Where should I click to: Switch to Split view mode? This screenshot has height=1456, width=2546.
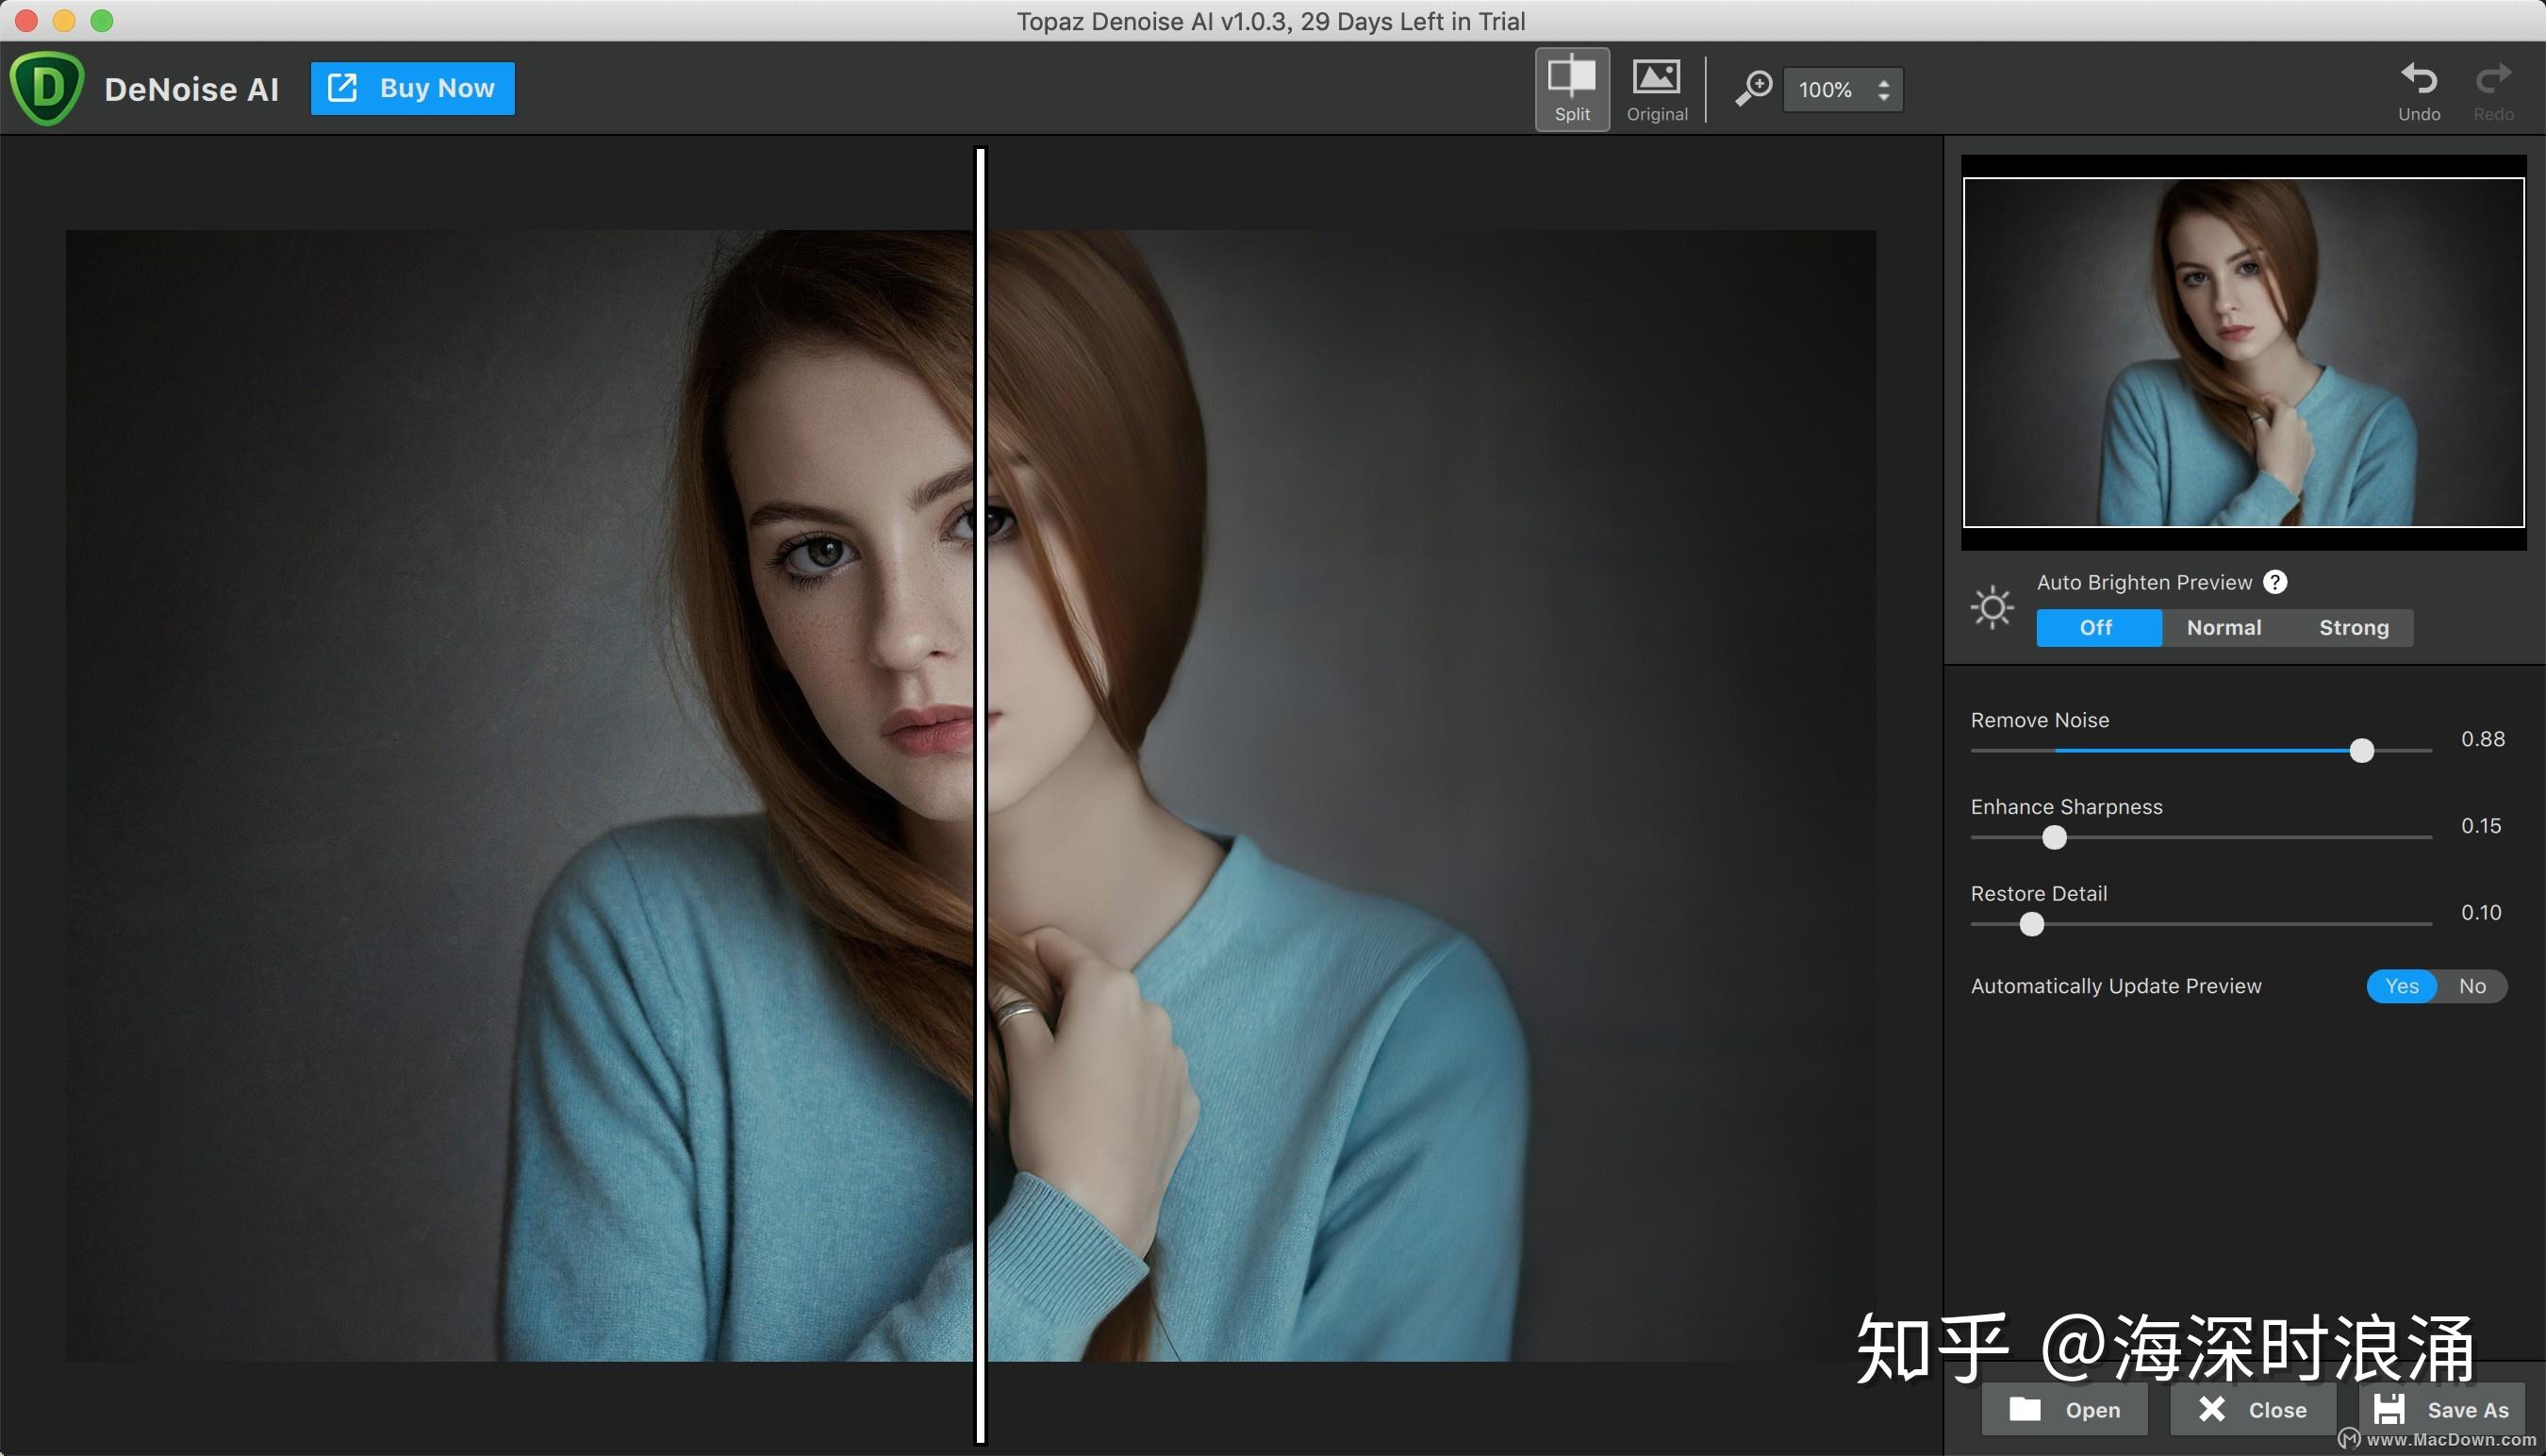[1571, 88]
